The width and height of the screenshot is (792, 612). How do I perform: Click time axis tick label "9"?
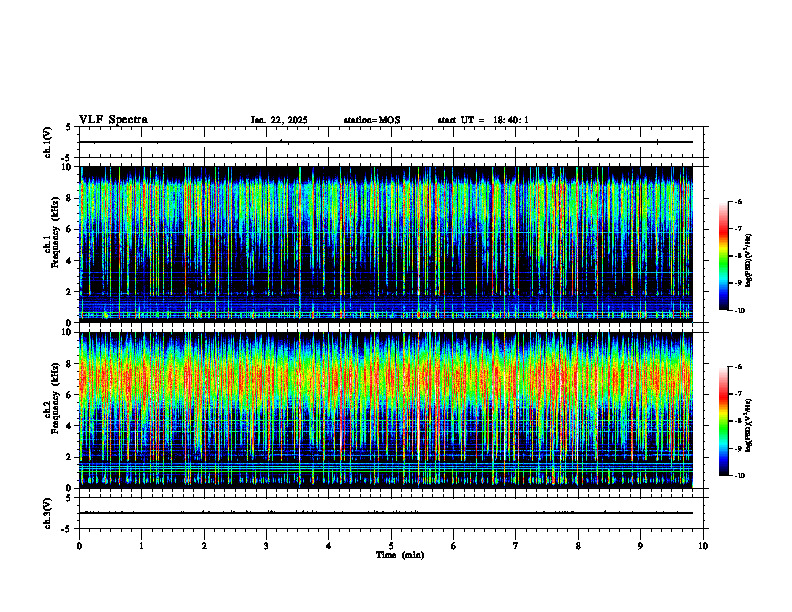point(640,546)
